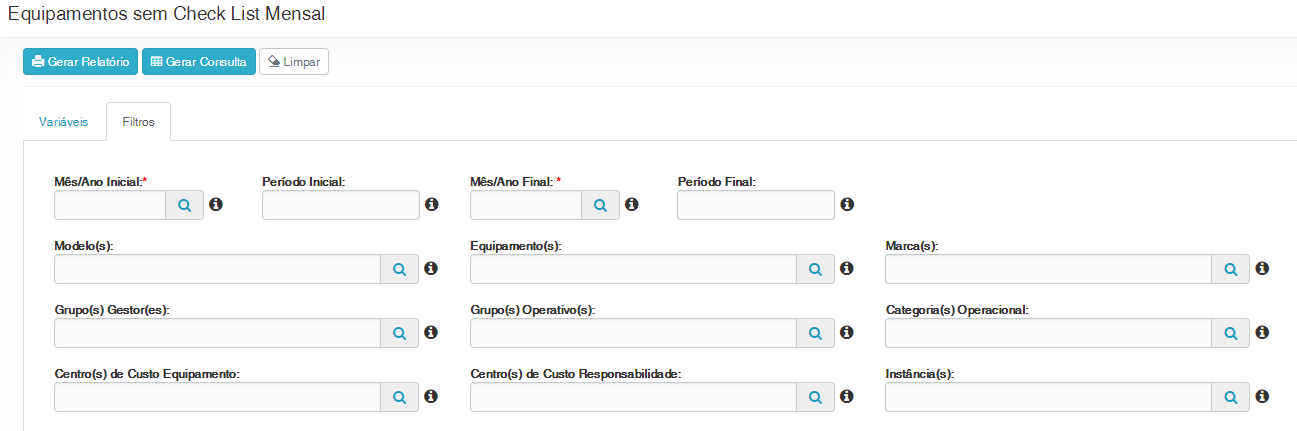Screen dimensions: 1297x431
Task: Select the Filtros tab
Action: [138, 122]
